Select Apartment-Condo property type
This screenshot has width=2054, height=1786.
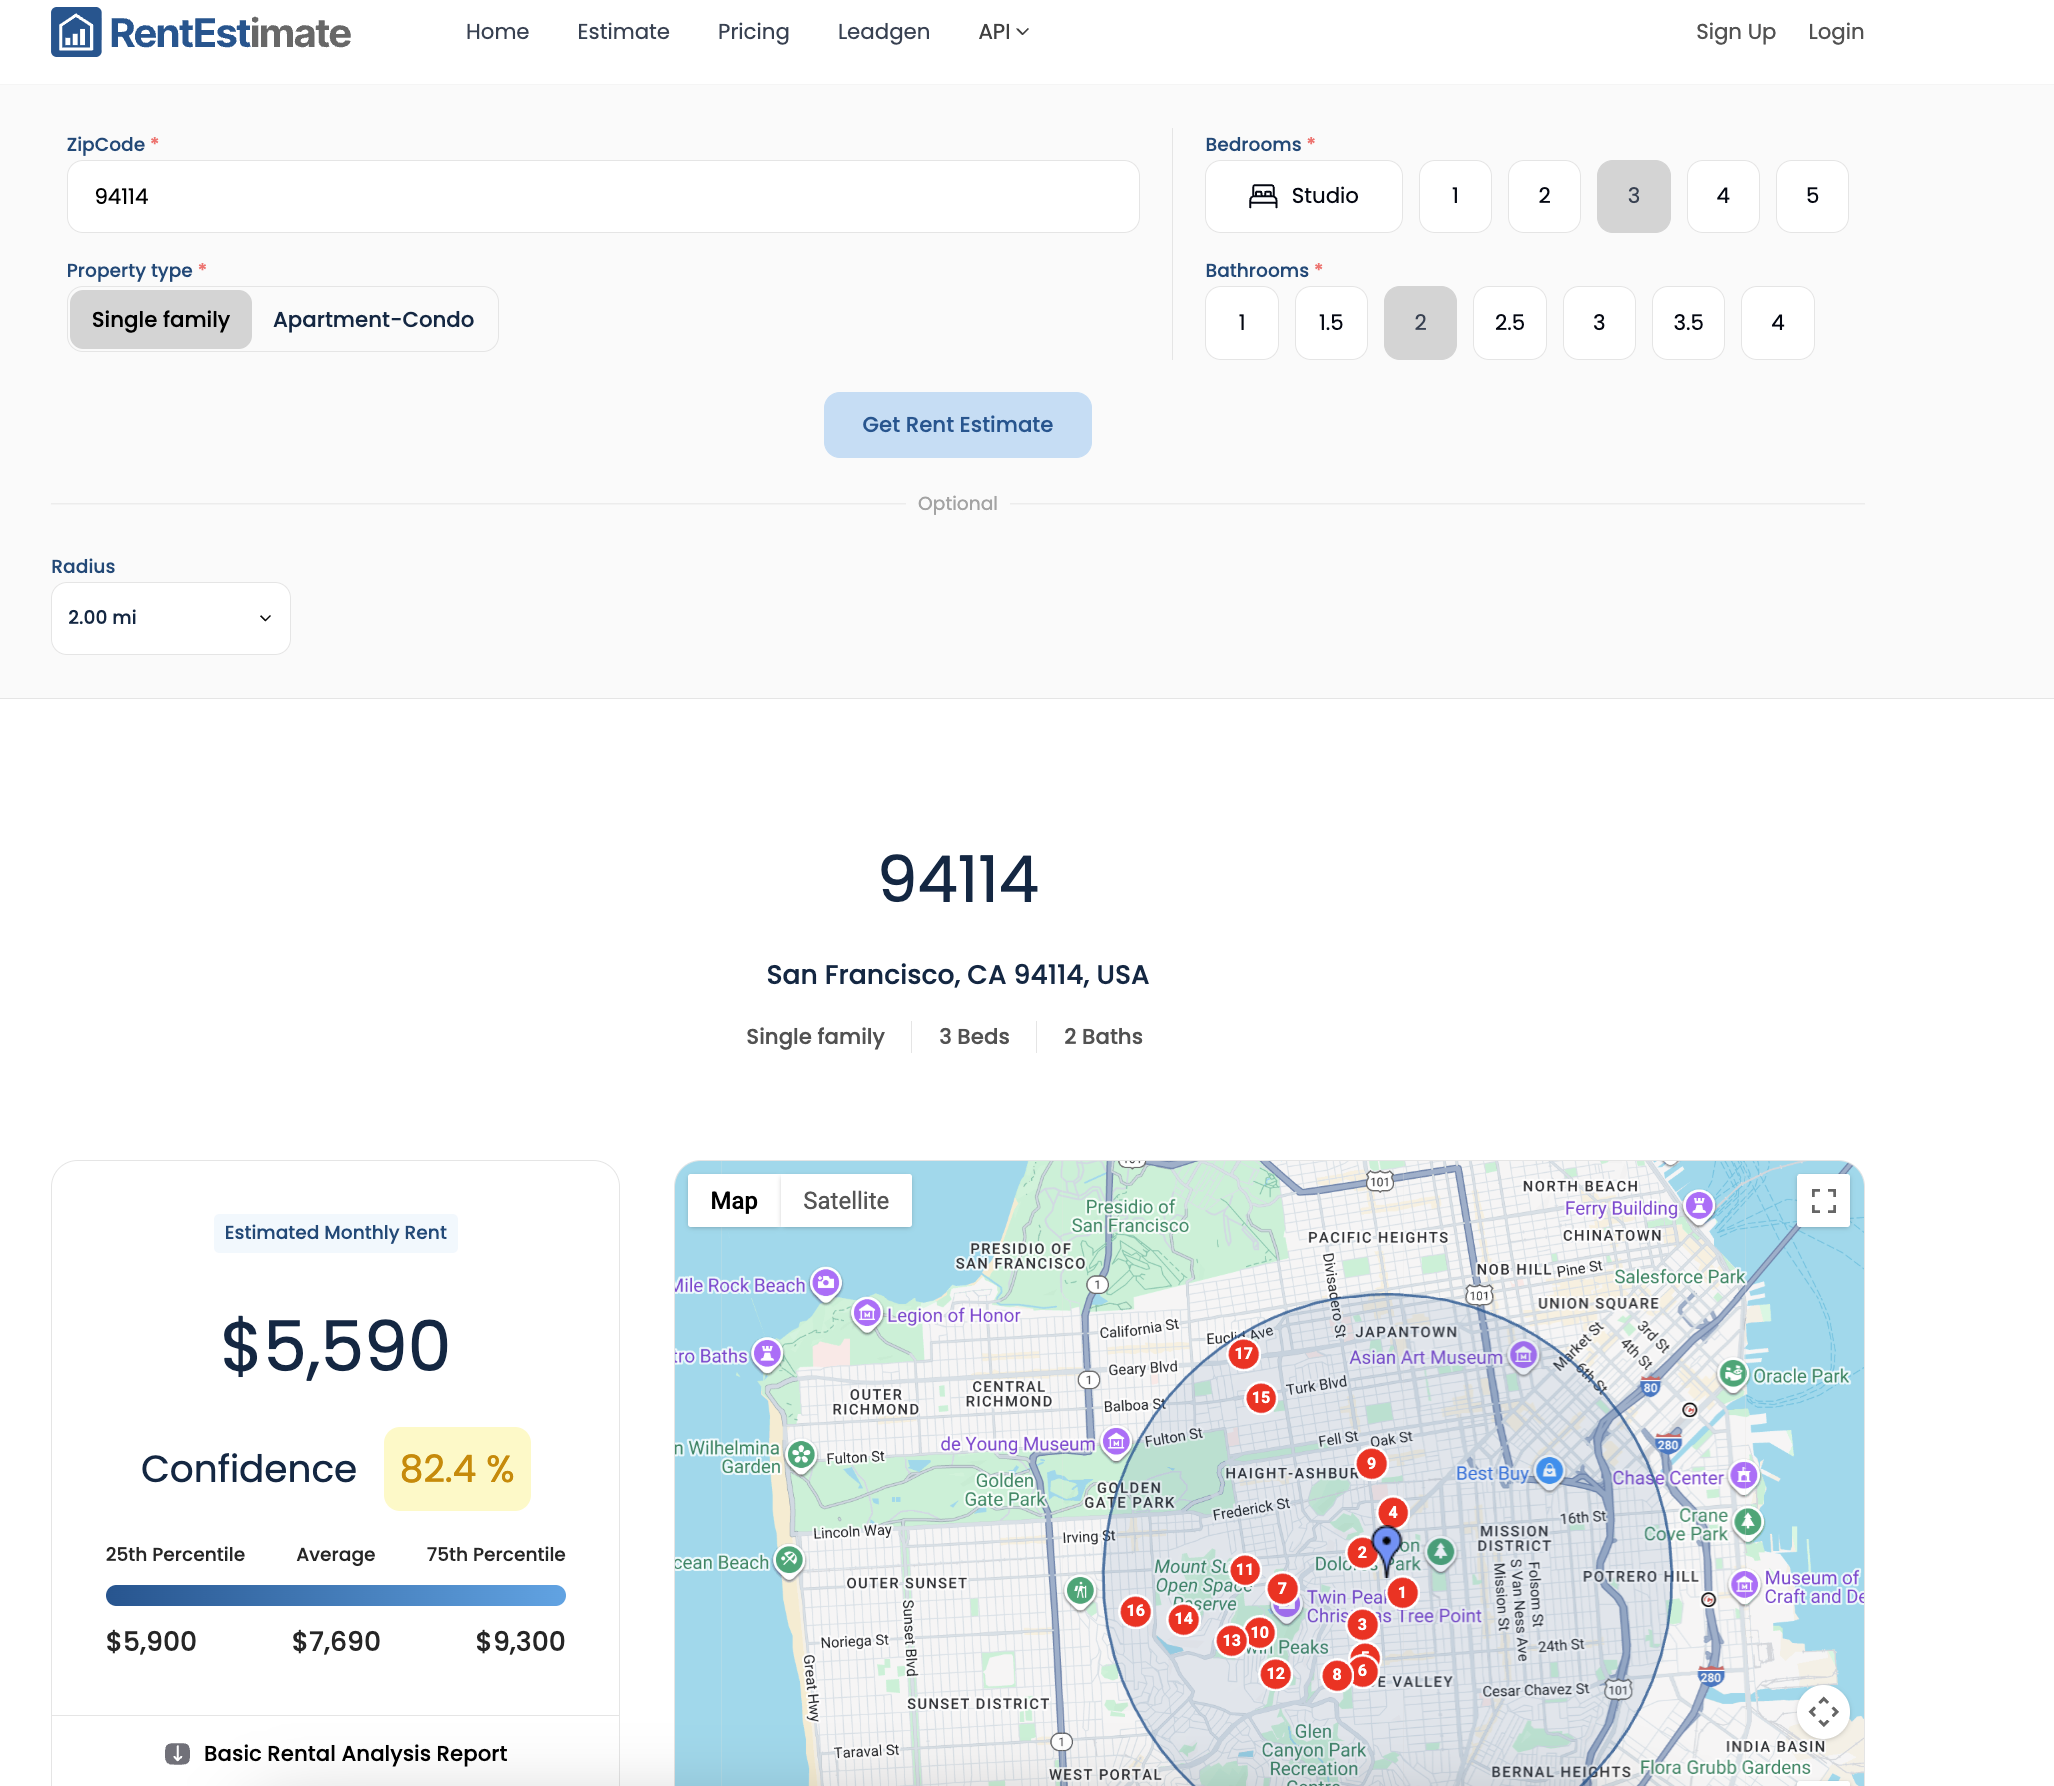point(373,320)
